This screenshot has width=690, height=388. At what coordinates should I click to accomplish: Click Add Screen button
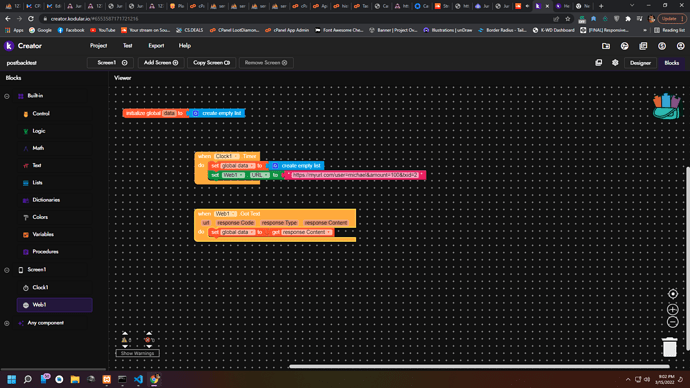161,63
